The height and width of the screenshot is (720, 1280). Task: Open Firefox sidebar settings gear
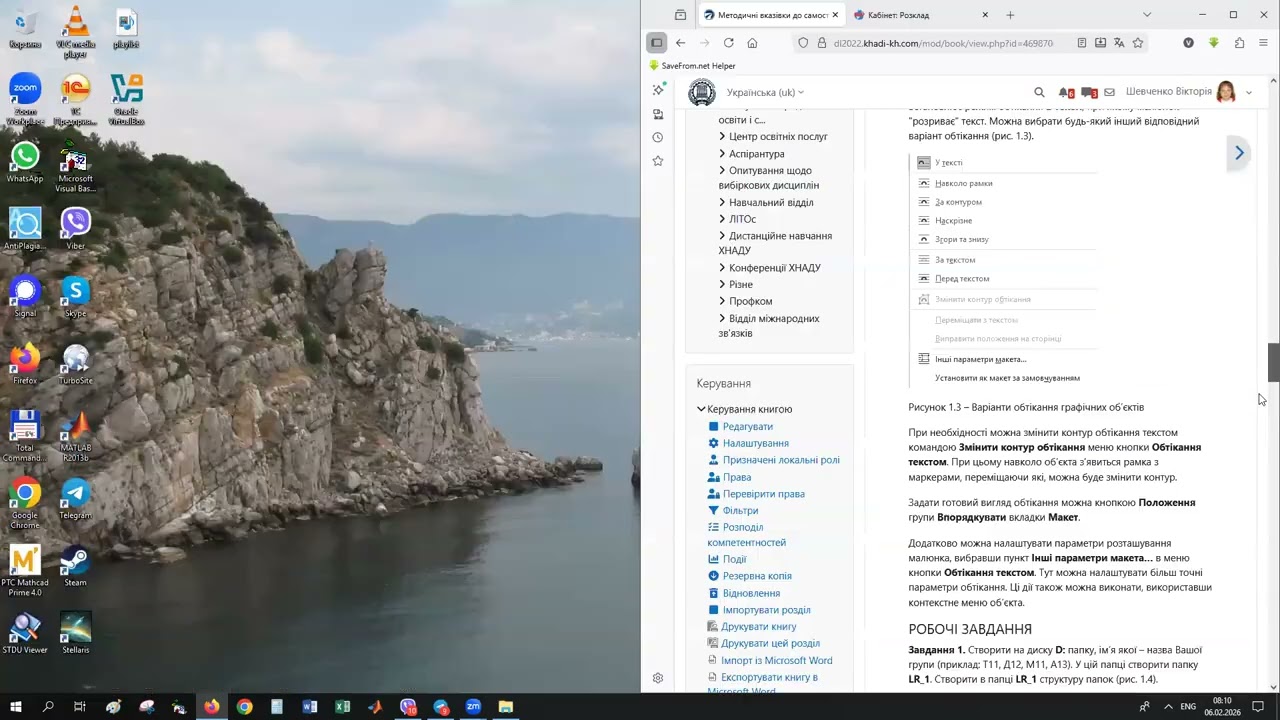pos(657,678)
